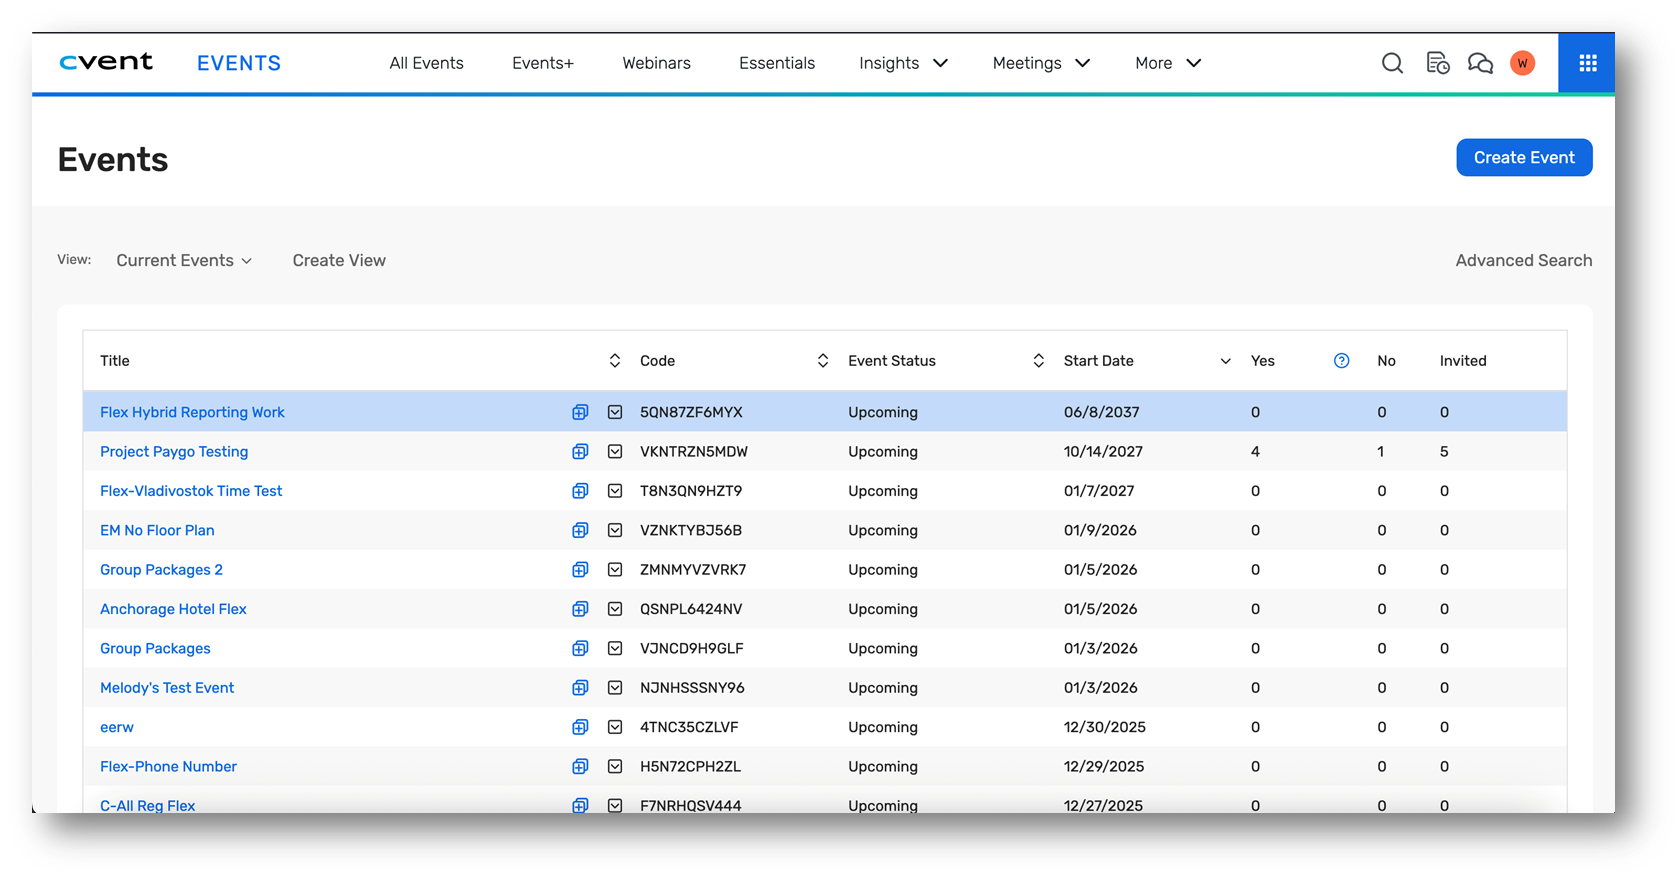Expand the More navigation dropdown

click(x=1167, y=63)
